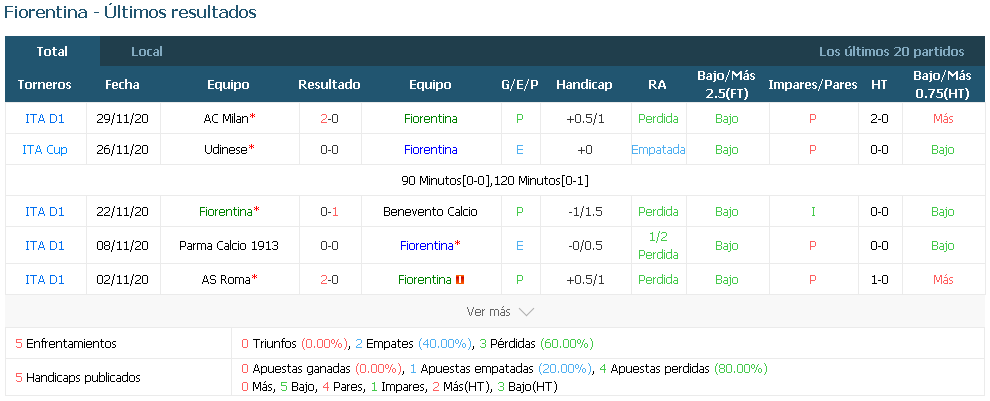
Task: Open ITA D1 link for 02/11/20 match
Action: [45, 279]
